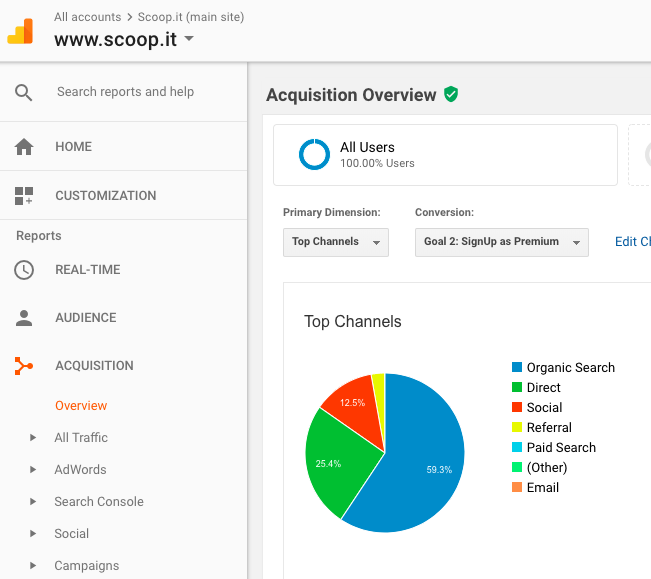Click the Social legend swatch
Image resolution: width=651 pixels, height=579 pixels.
click(x=517, y=407)
